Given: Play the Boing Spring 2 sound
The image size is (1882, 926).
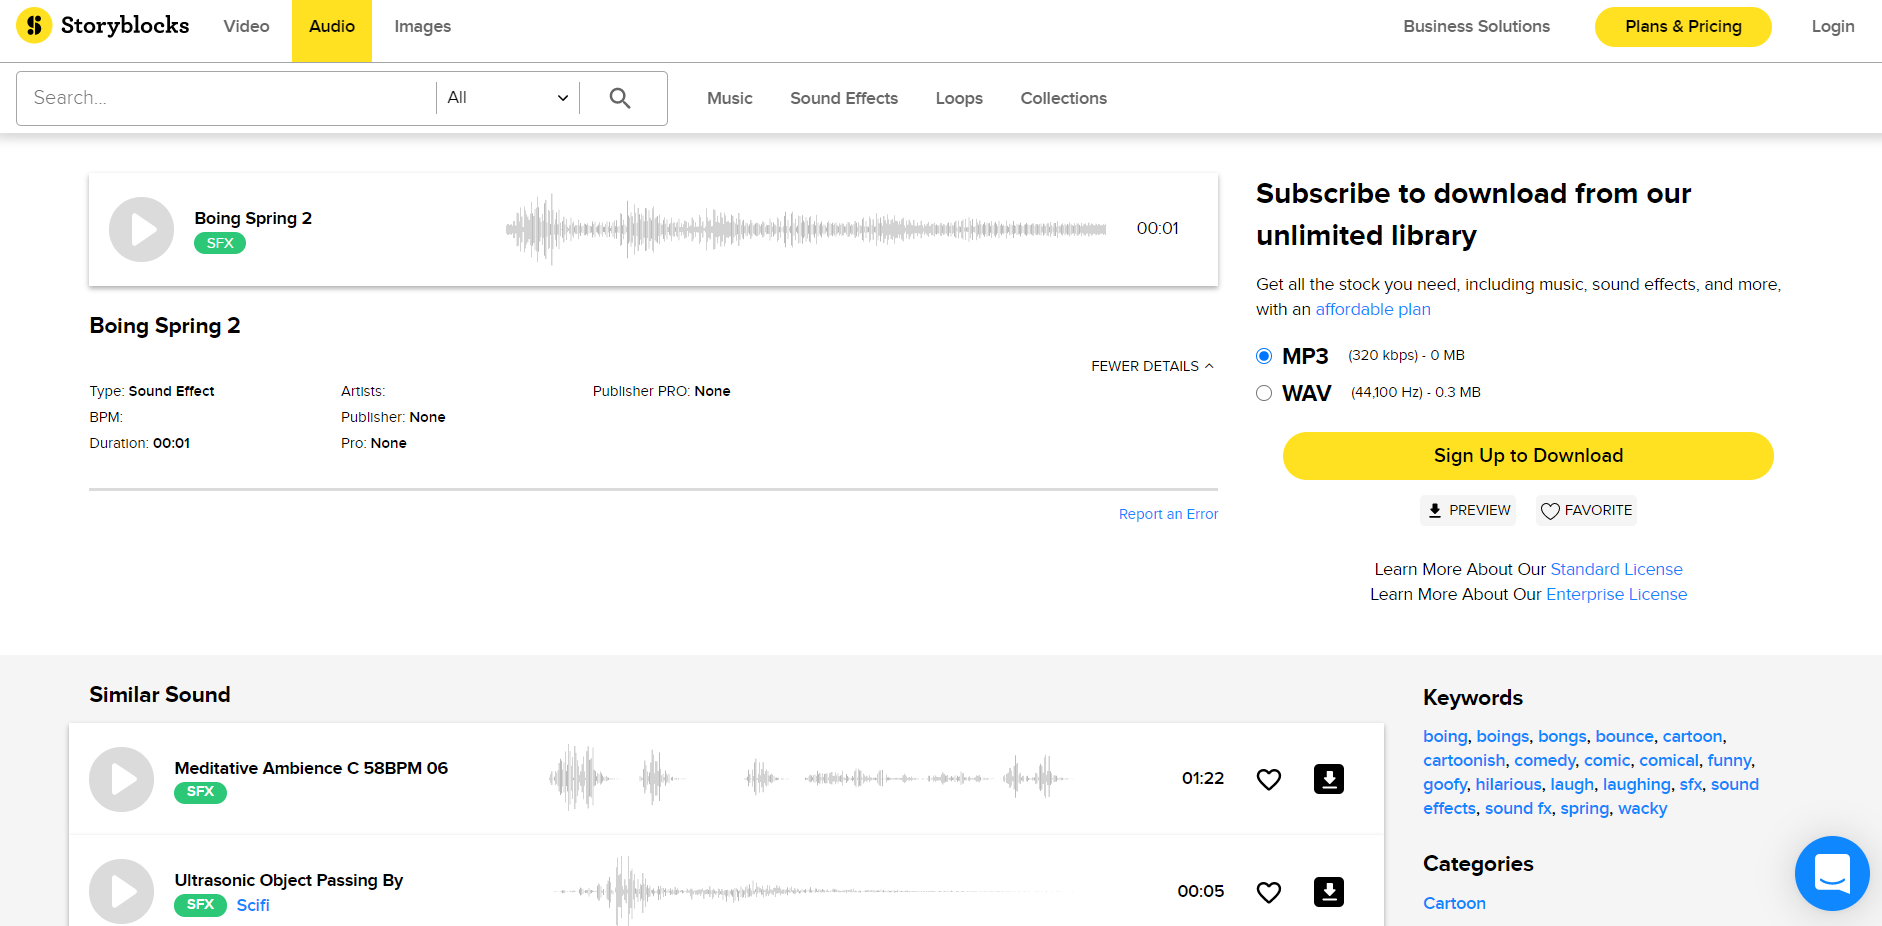Looking at the screenshot, I should 141,229.
